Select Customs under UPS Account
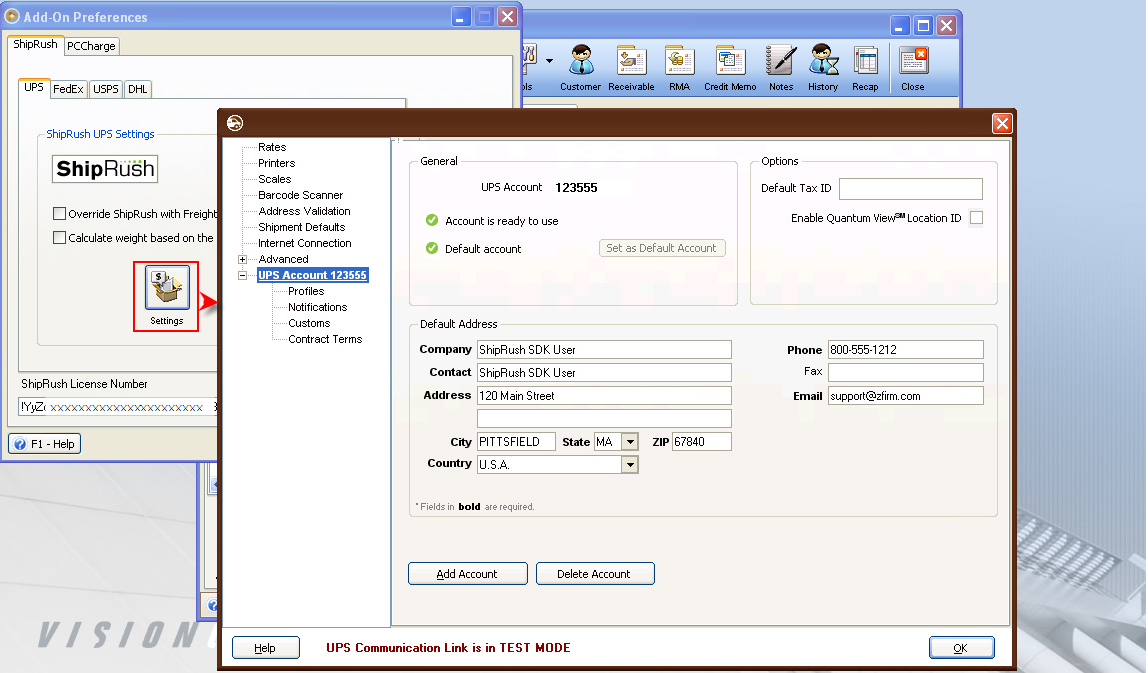1148x673 pixels. point(309,324)
